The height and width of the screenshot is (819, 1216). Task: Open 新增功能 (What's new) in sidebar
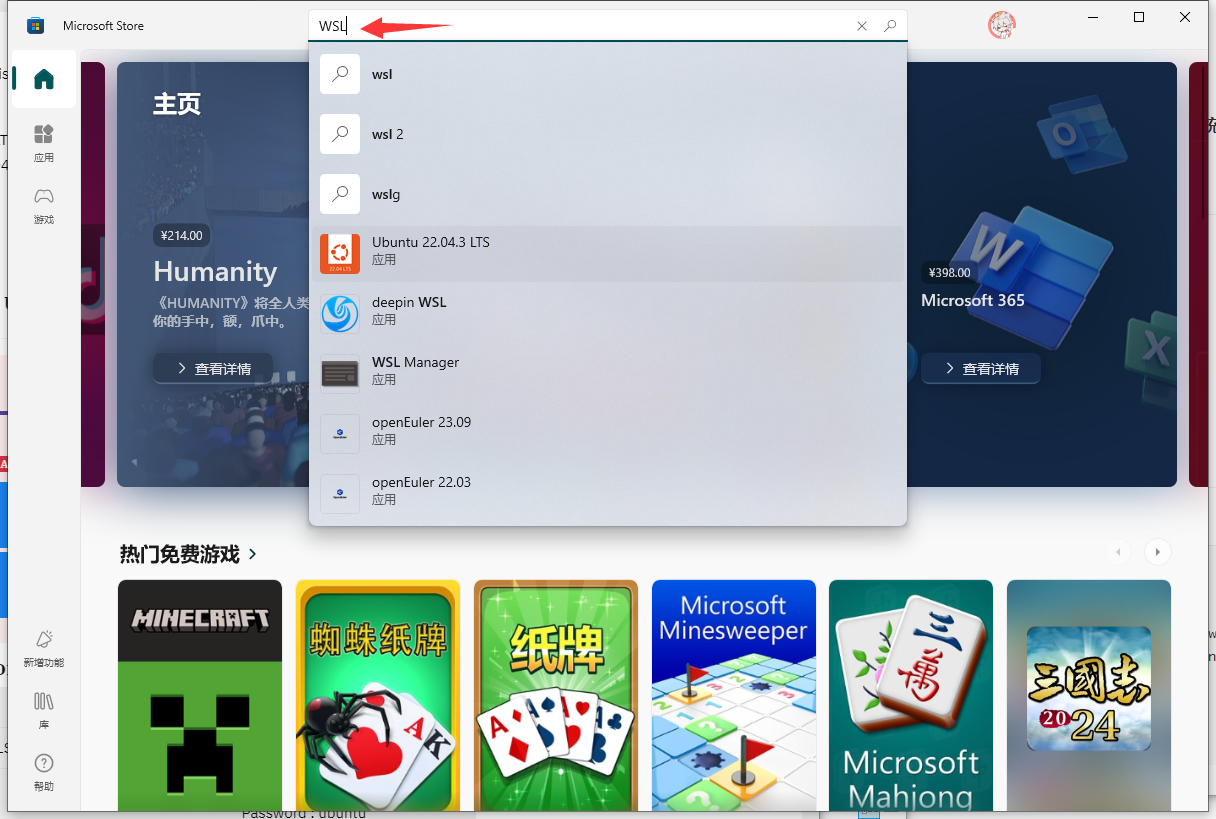click(44, 648)
